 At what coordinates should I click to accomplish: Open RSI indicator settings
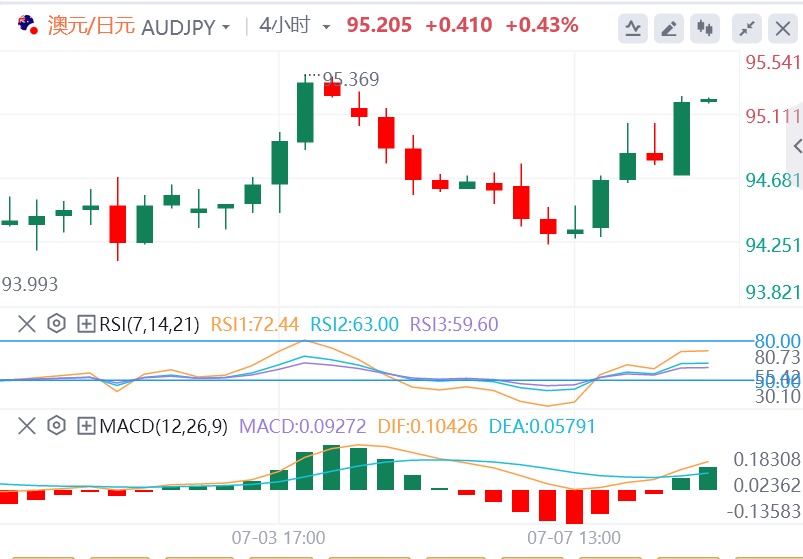(x=57, y=323)
